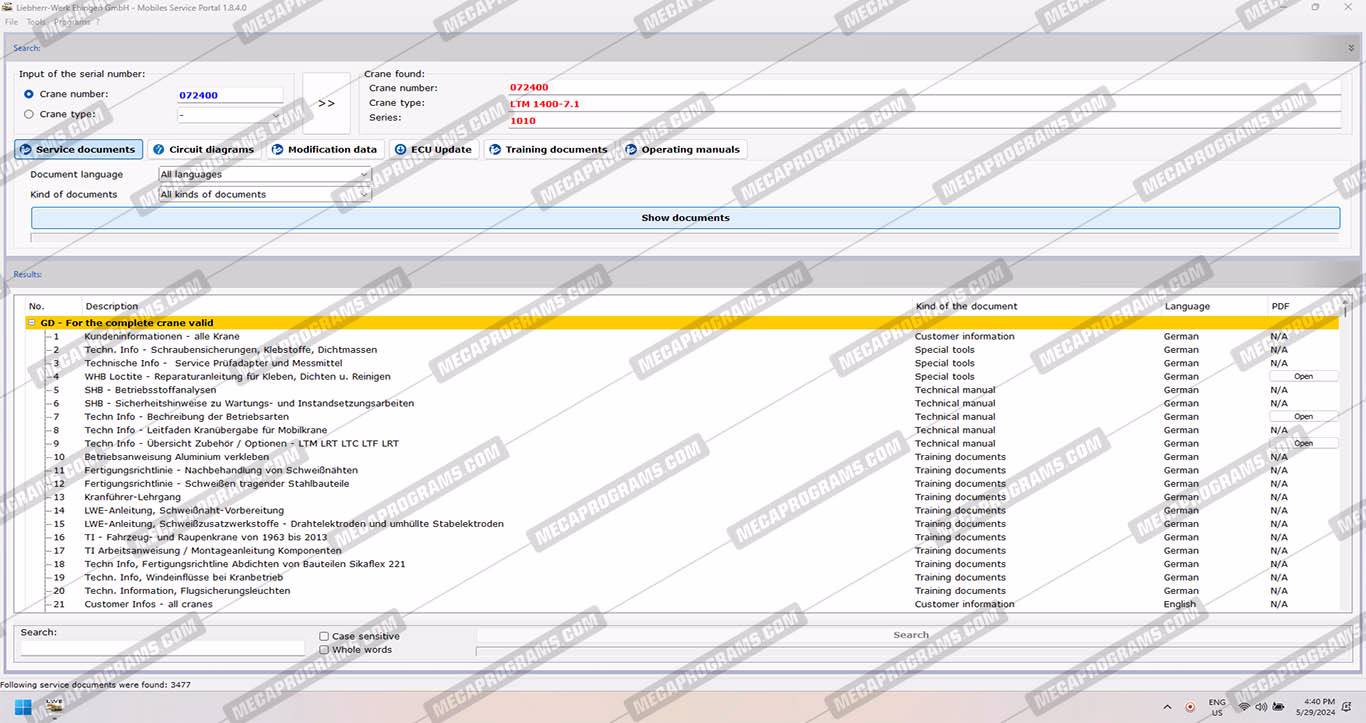
Task: Click the Windows Start button
Action: pyautogui.click(x=22, y=707)
